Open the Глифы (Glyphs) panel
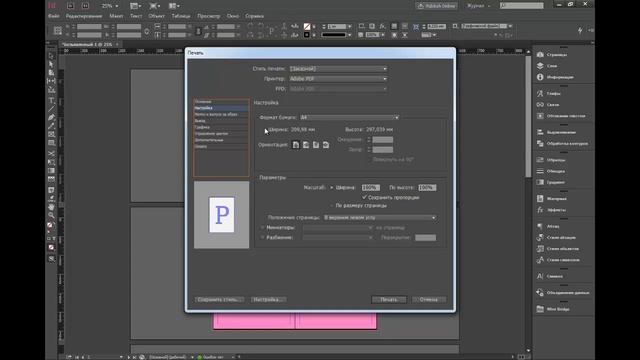The height and width of the screenshot is (360, 640). pyautogui.click(x=549, y=93)
